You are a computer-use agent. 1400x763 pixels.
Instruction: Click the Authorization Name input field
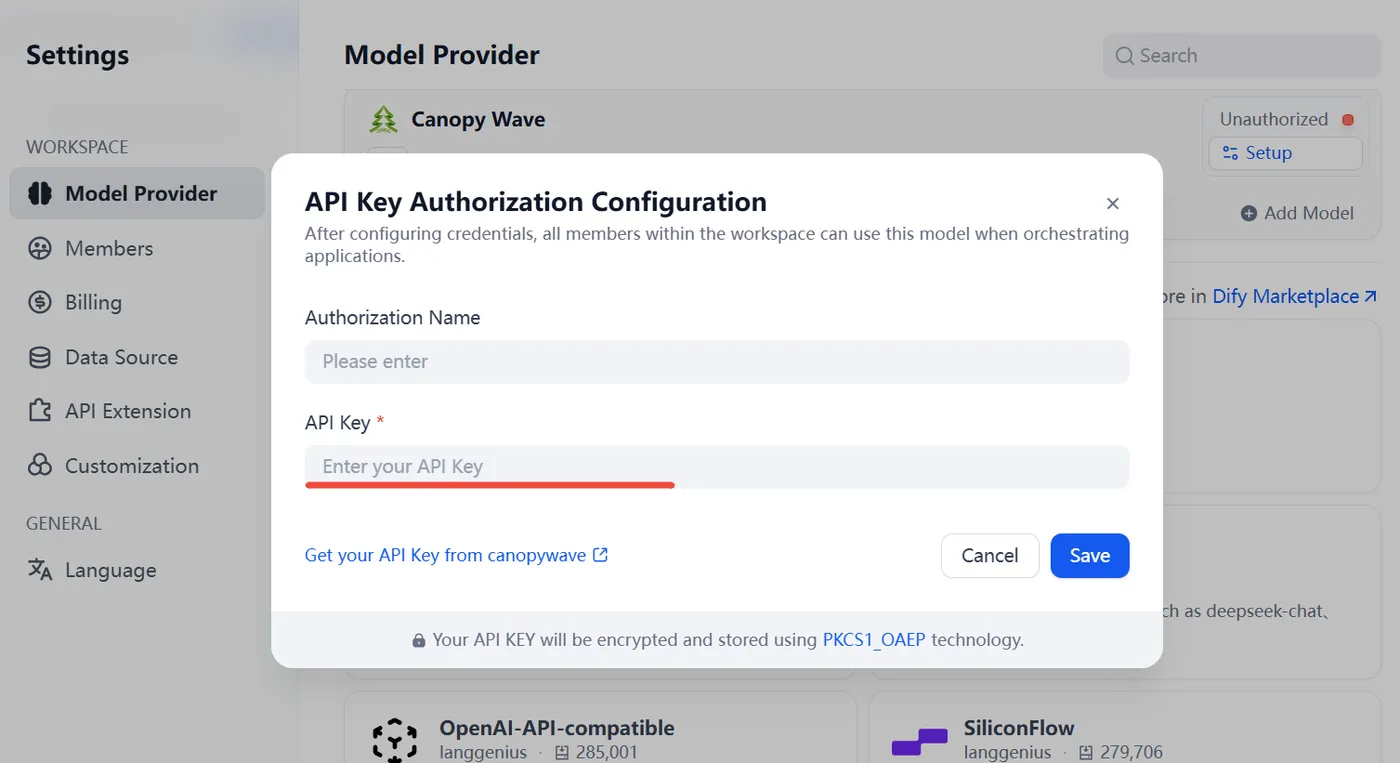717,362
